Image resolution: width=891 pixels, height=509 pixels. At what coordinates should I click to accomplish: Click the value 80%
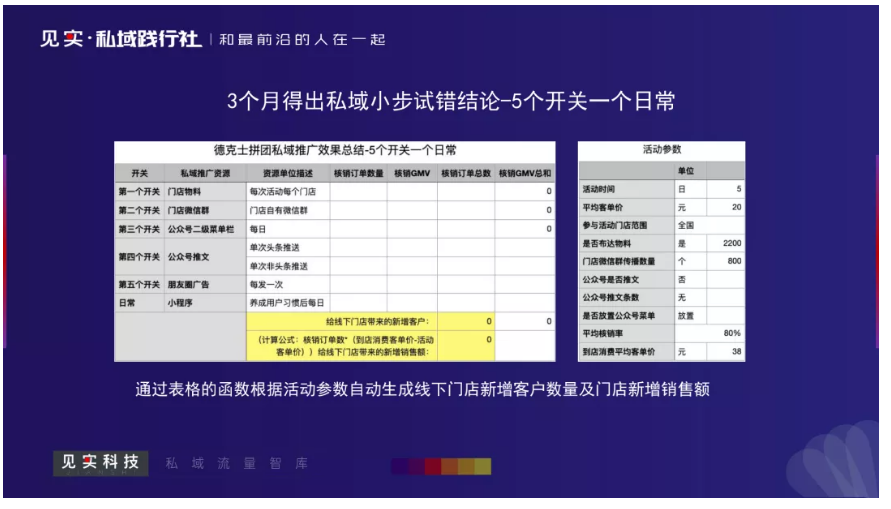tap(710, 333)
